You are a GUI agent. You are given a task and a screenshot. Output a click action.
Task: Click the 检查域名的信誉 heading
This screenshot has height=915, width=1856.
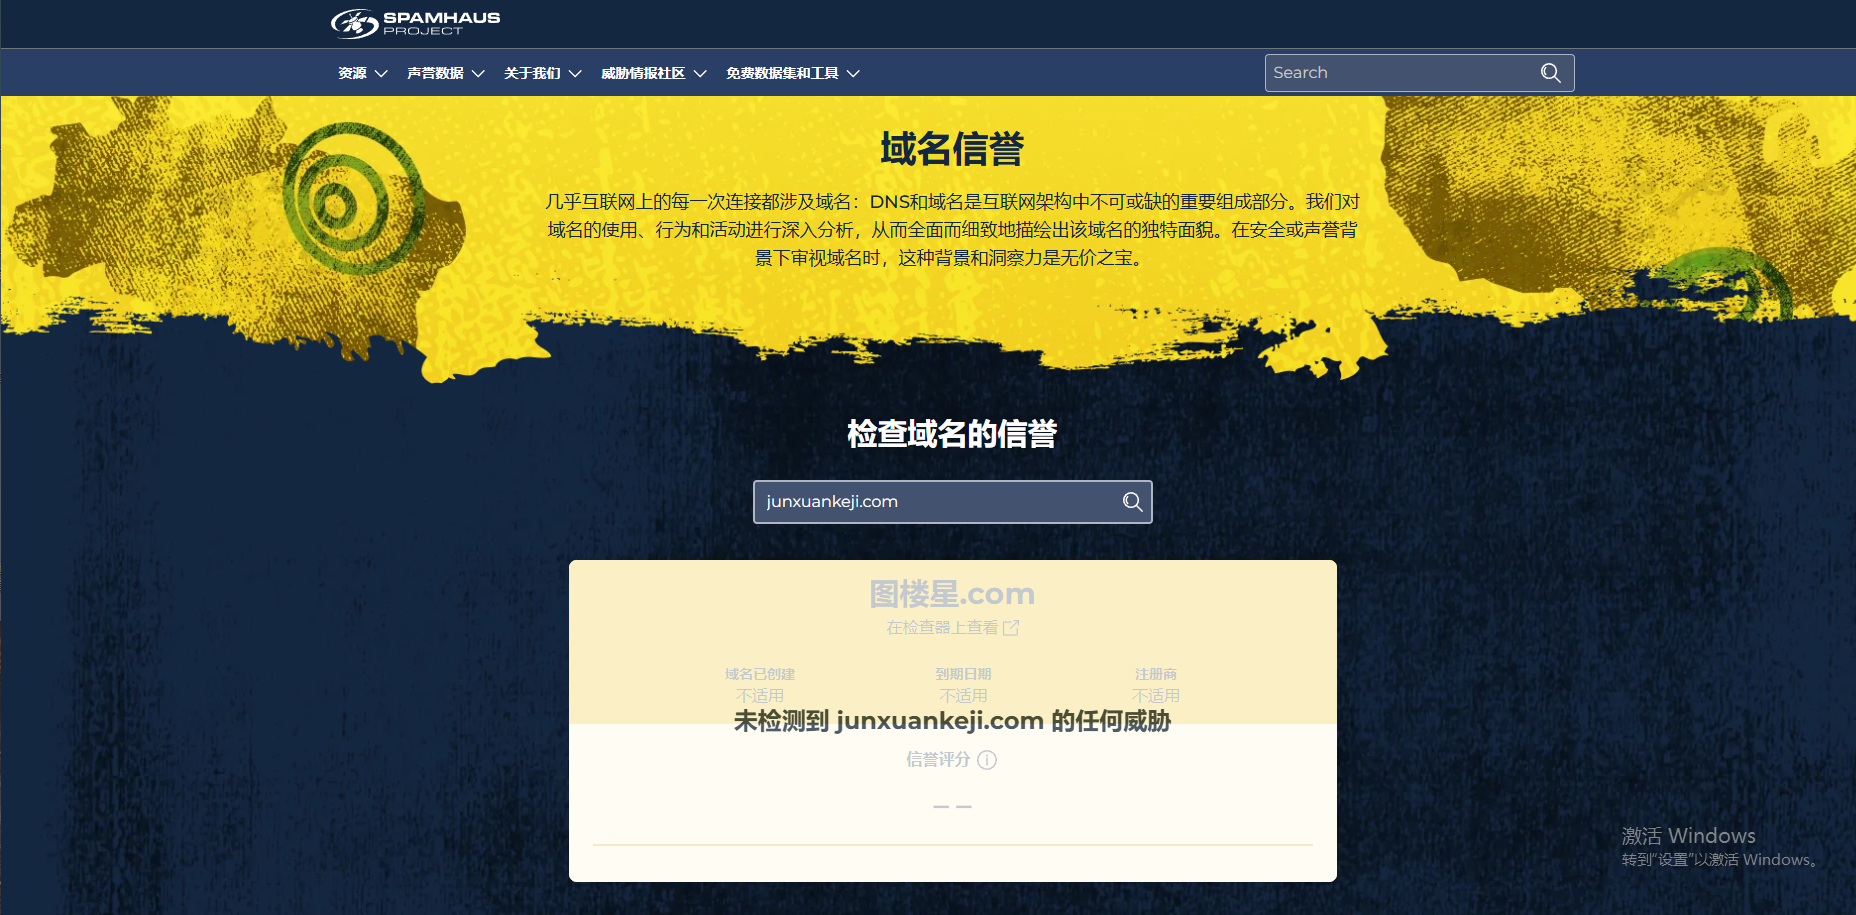pos(952,434)
